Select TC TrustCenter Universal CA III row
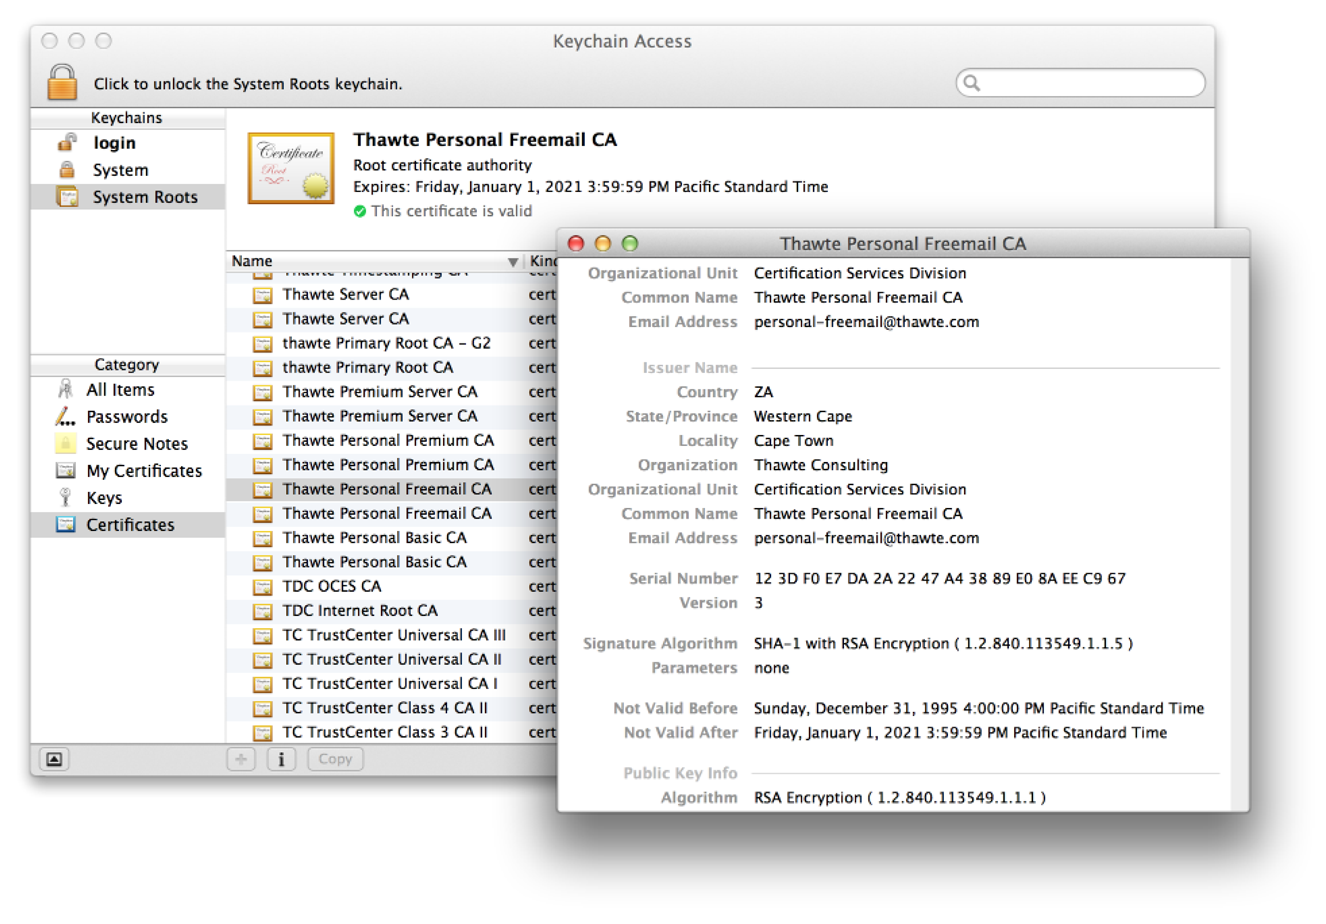1326x924 pixels. [x=394, y=635]
